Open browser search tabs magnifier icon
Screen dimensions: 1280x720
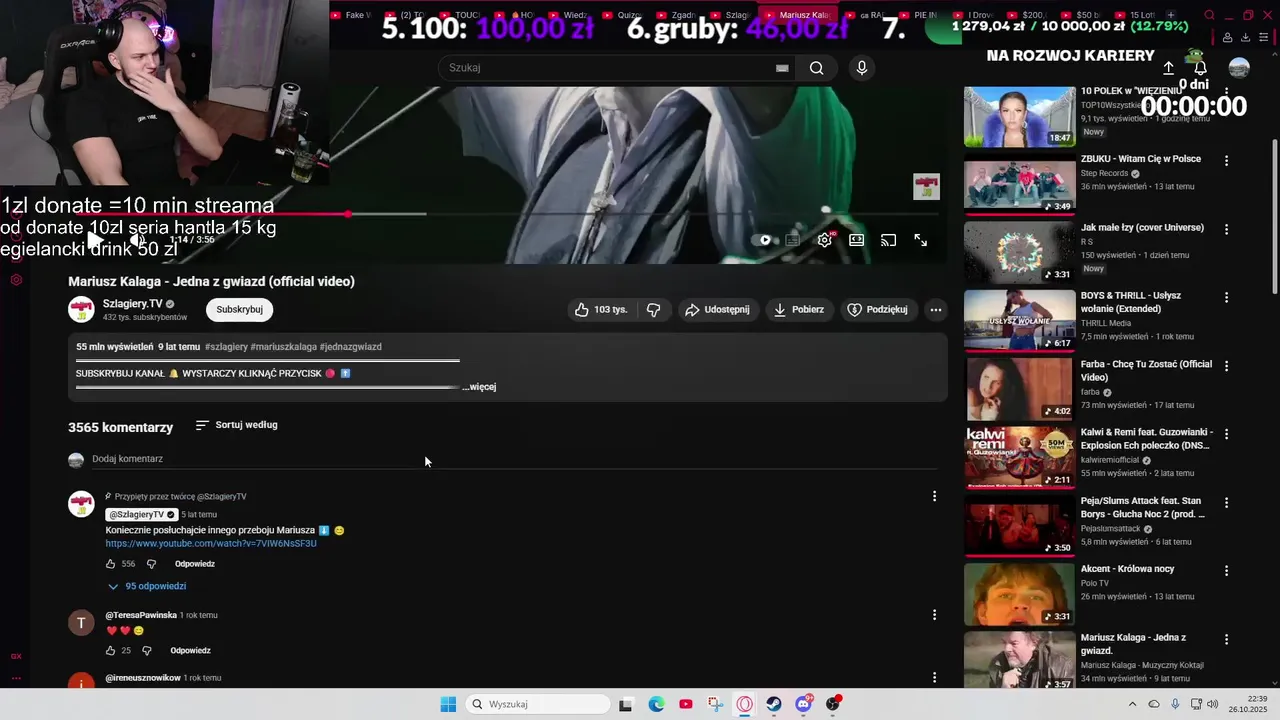(1209, 15)
